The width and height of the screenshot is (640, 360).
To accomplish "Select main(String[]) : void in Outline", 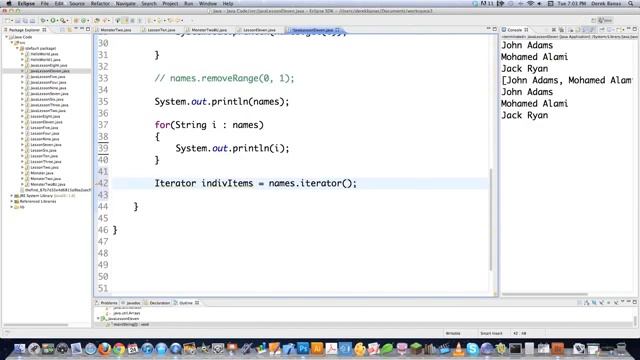I will pyautogui.click(x=131, y=324).
